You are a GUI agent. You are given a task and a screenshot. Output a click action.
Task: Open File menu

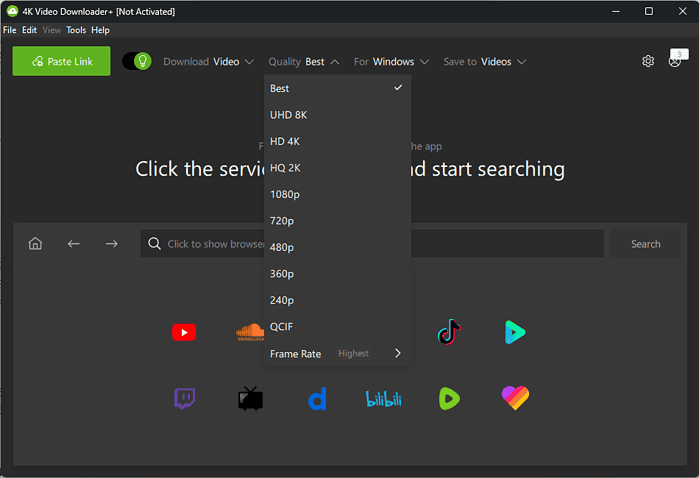pyautogui.click(x=10, y=30)
